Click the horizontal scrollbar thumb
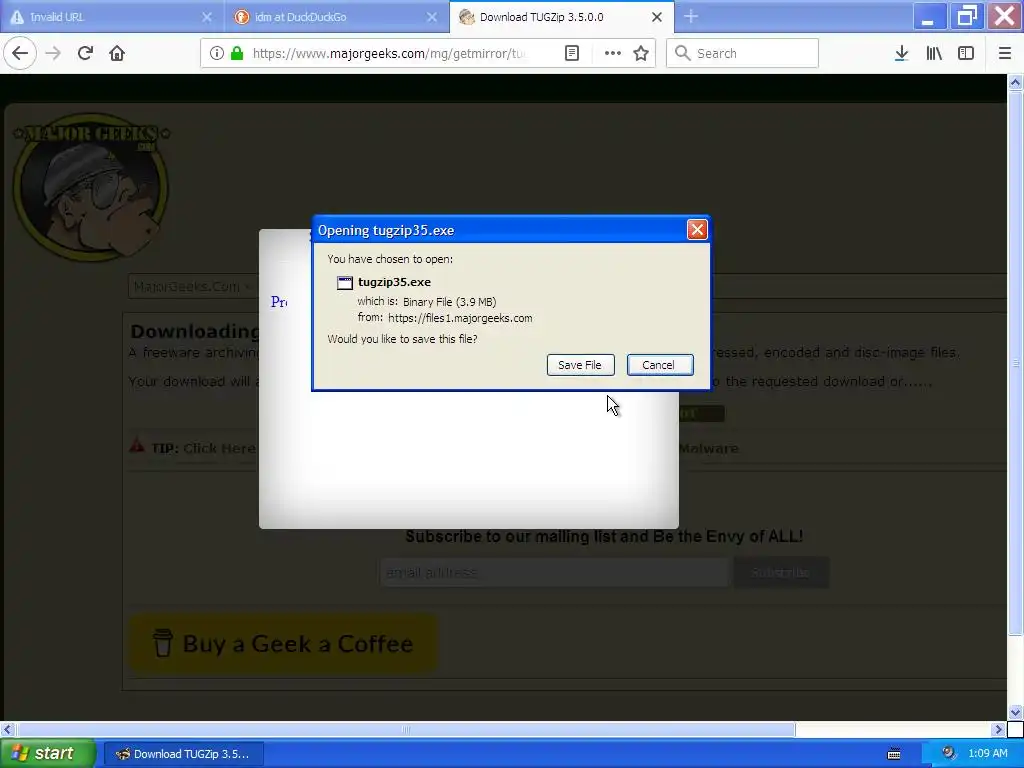The width and height of the screenshot is (1024, 768). [x=406, y=729]
